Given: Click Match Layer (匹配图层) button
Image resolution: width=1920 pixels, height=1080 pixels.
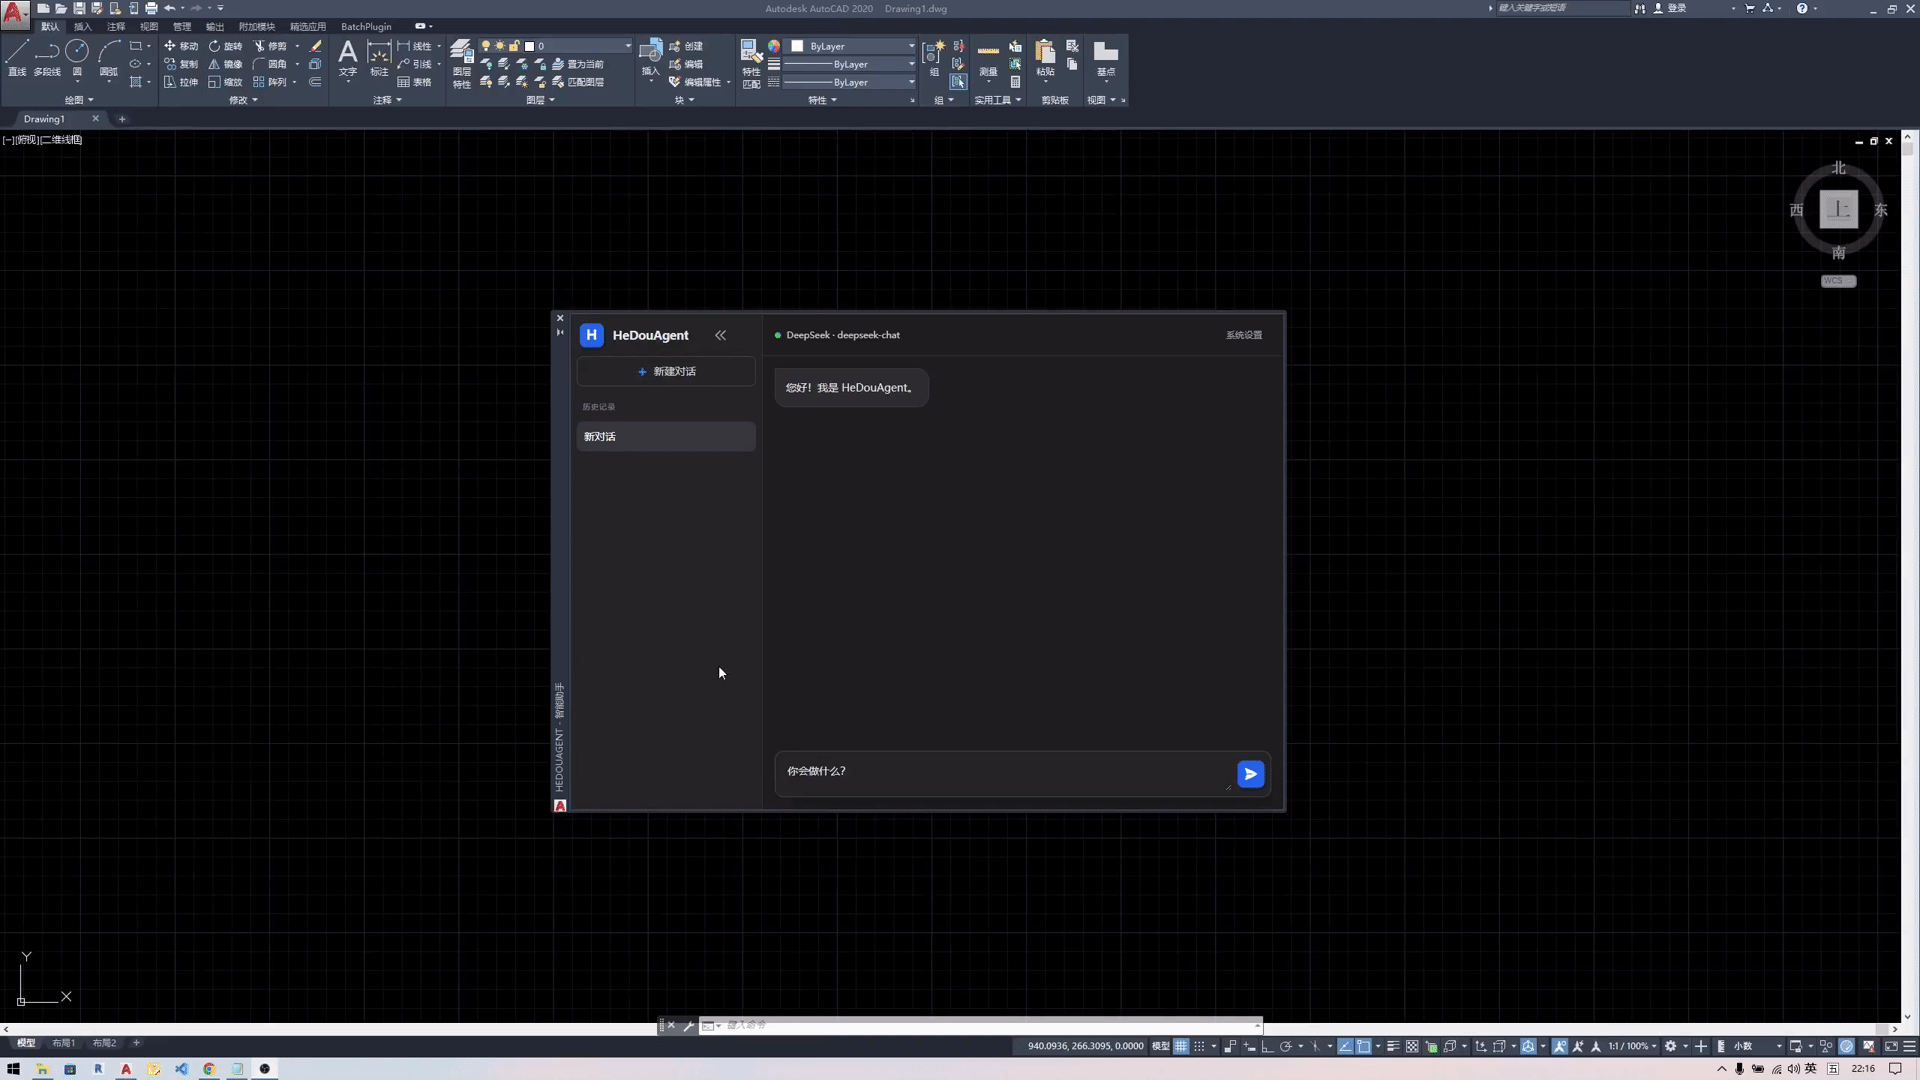Looking at the screenshot, I should [x=578, y=82].
